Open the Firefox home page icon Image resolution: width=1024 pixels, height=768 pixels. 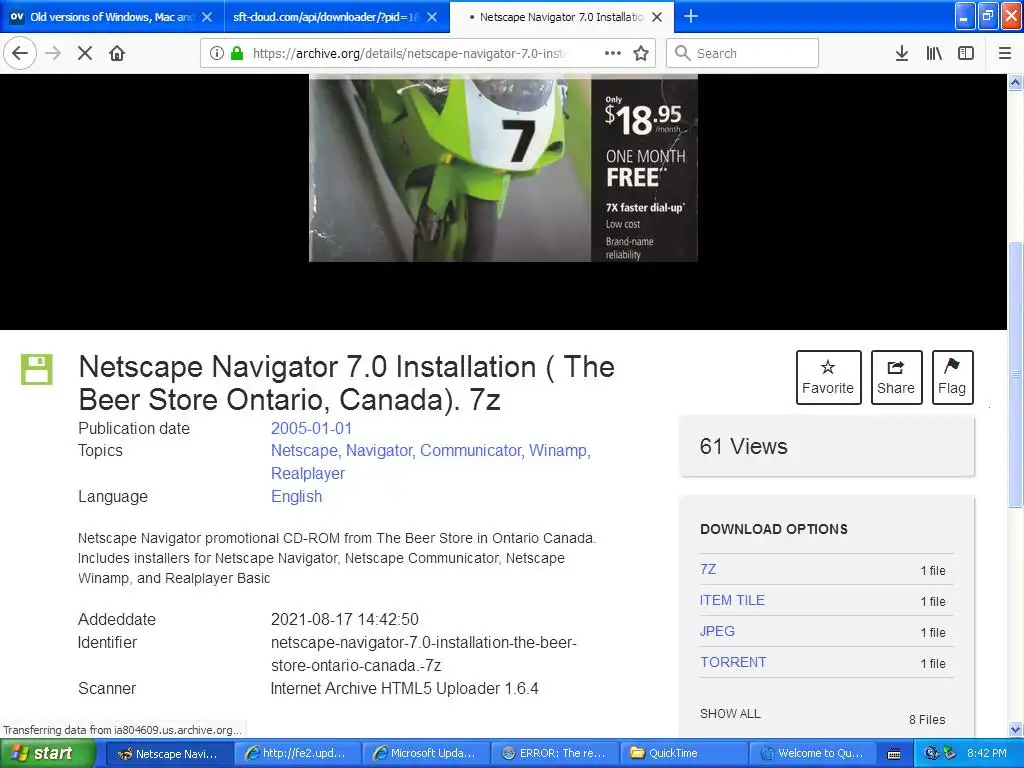click(x=117, y=53)
